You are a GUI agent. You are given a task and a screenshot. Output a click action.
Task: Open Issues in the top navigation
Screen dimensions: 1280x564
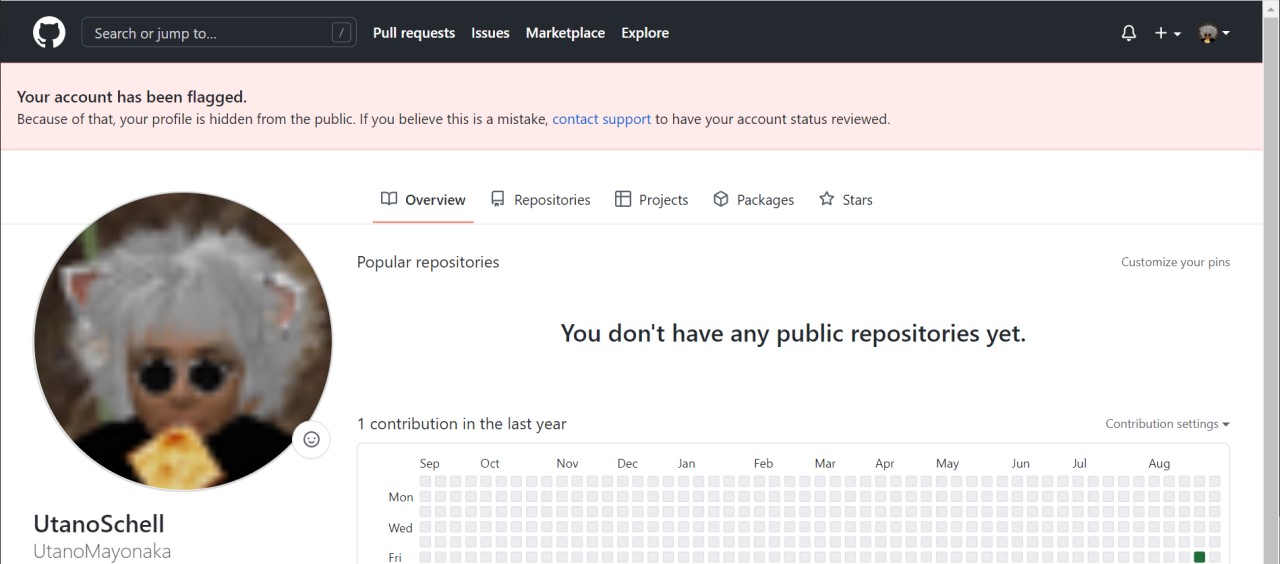click(x=490, y=33)
